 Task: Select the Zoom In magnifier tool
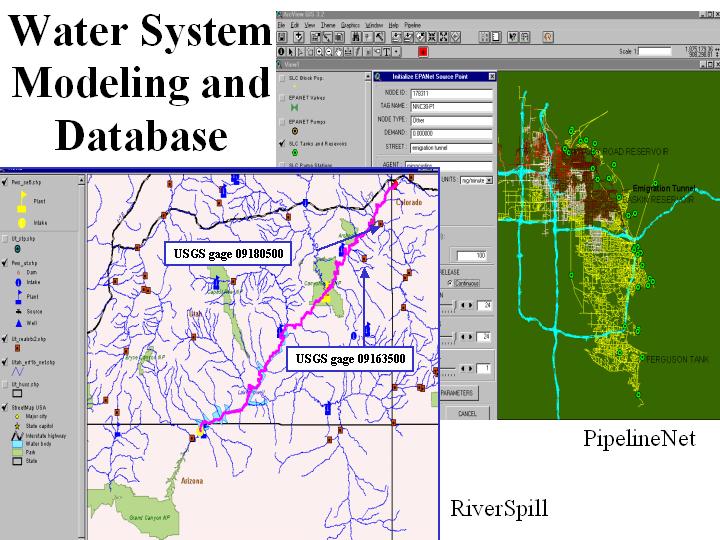click(319, 52)
